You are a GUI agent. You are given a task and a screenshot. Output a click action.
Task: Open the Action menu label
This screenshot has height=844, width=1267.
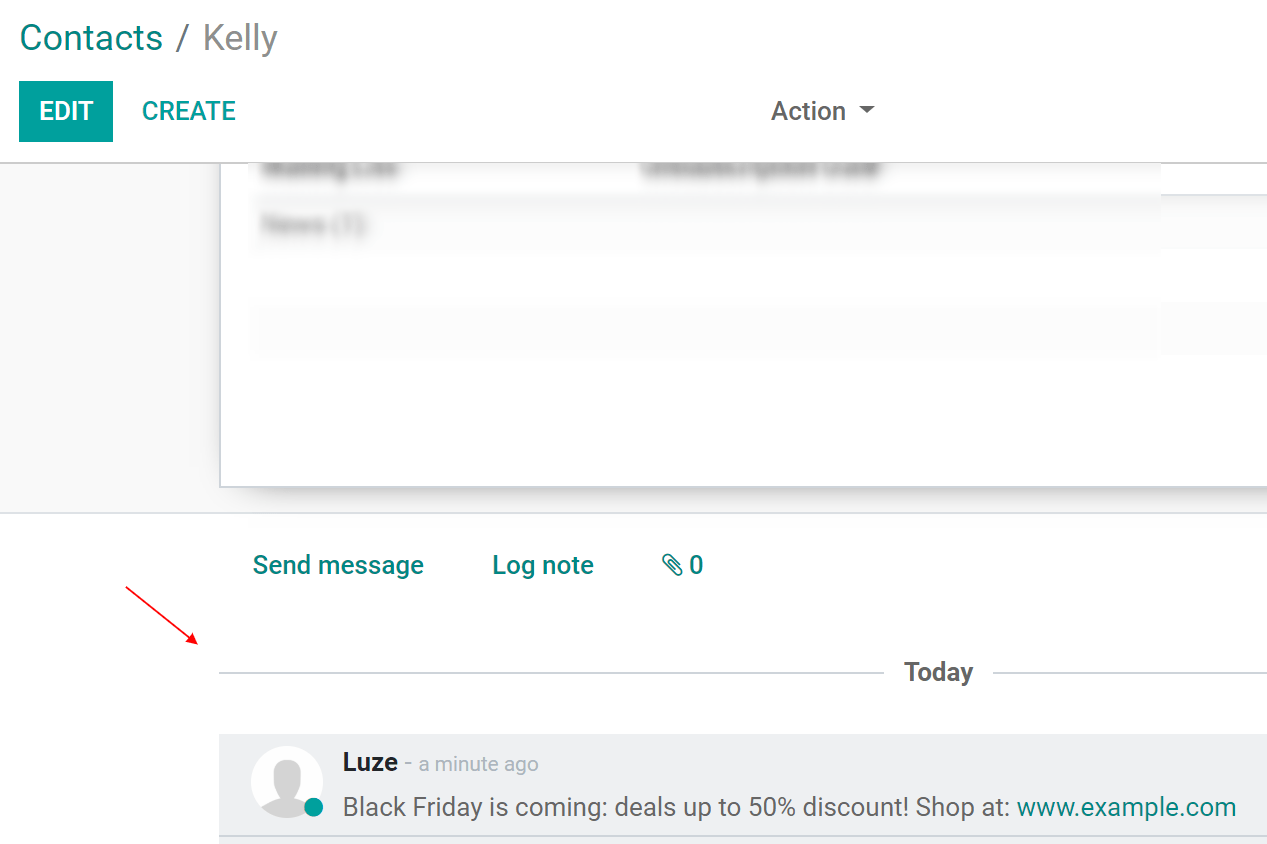pos(808,111)
